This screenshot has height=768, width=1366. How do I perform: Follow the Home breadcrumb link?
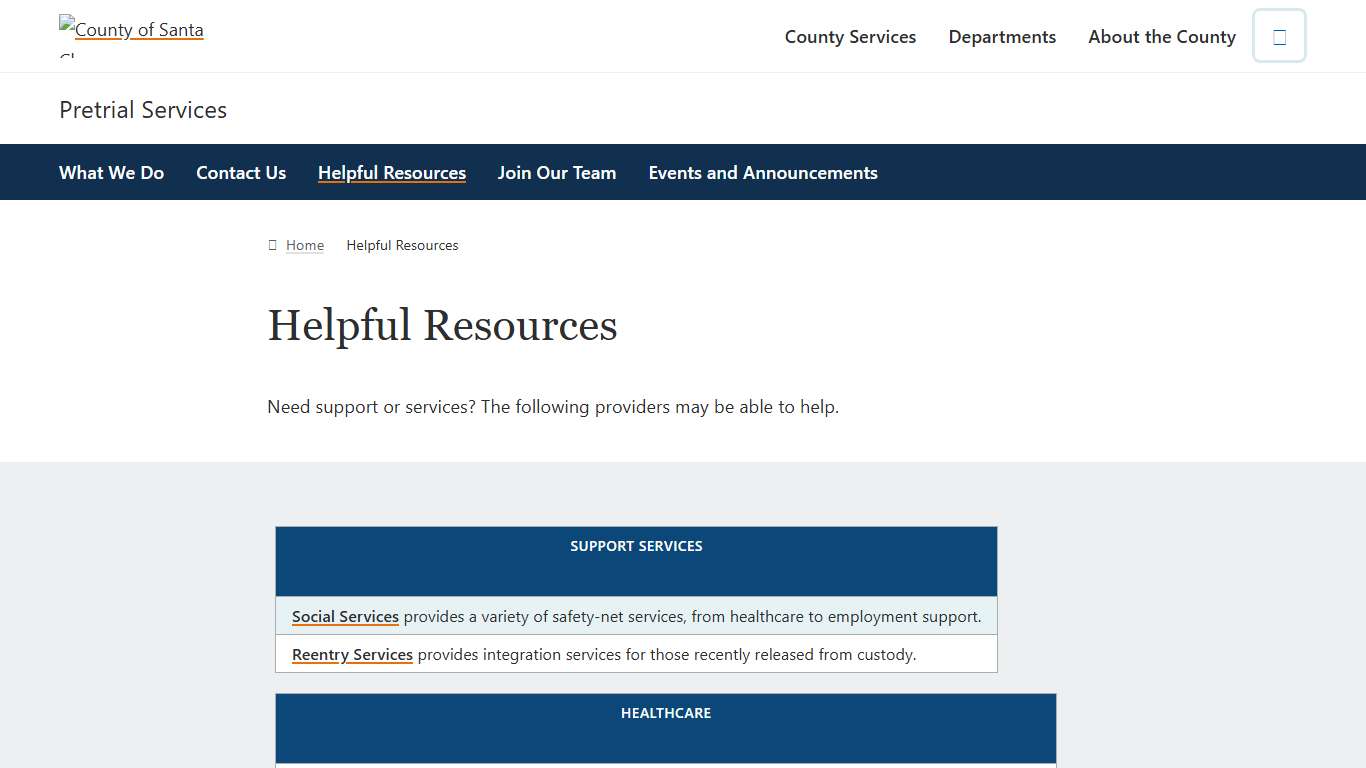point(304,245)
